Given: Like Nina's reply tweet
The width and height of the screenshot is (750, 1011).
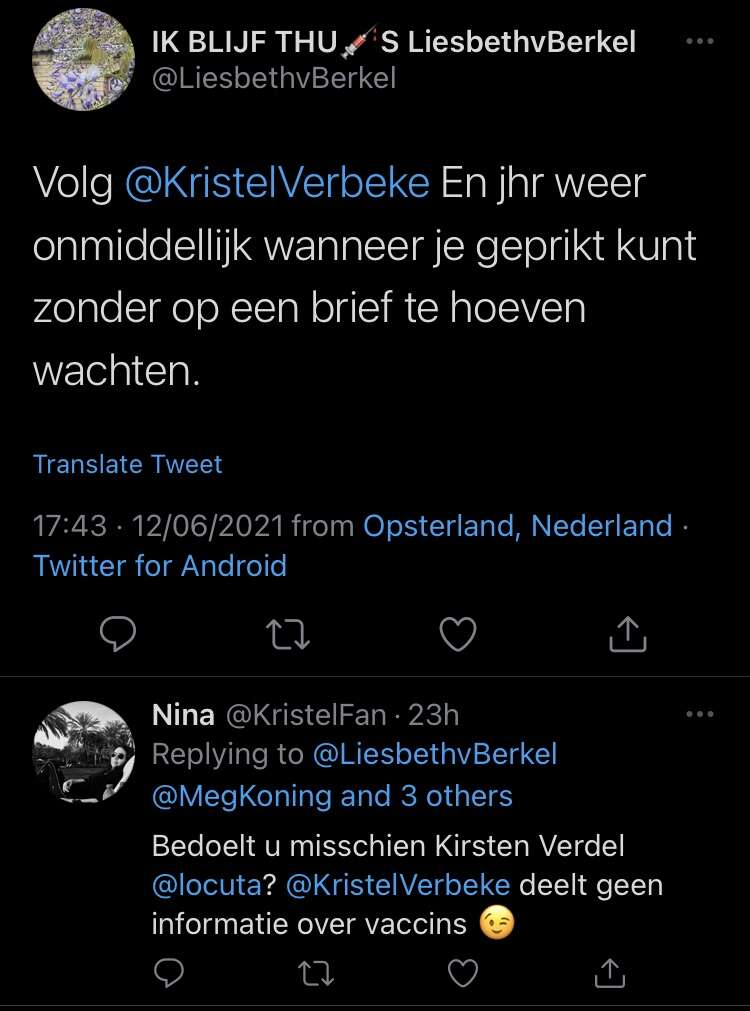Looking at the screenshot, I should coord(462,972).
